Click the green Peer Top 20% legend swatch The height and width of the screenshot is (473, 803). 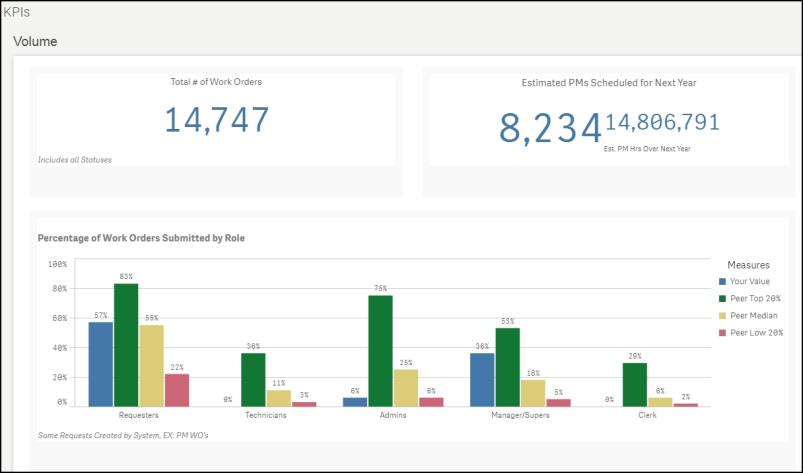tap(723, 299)
